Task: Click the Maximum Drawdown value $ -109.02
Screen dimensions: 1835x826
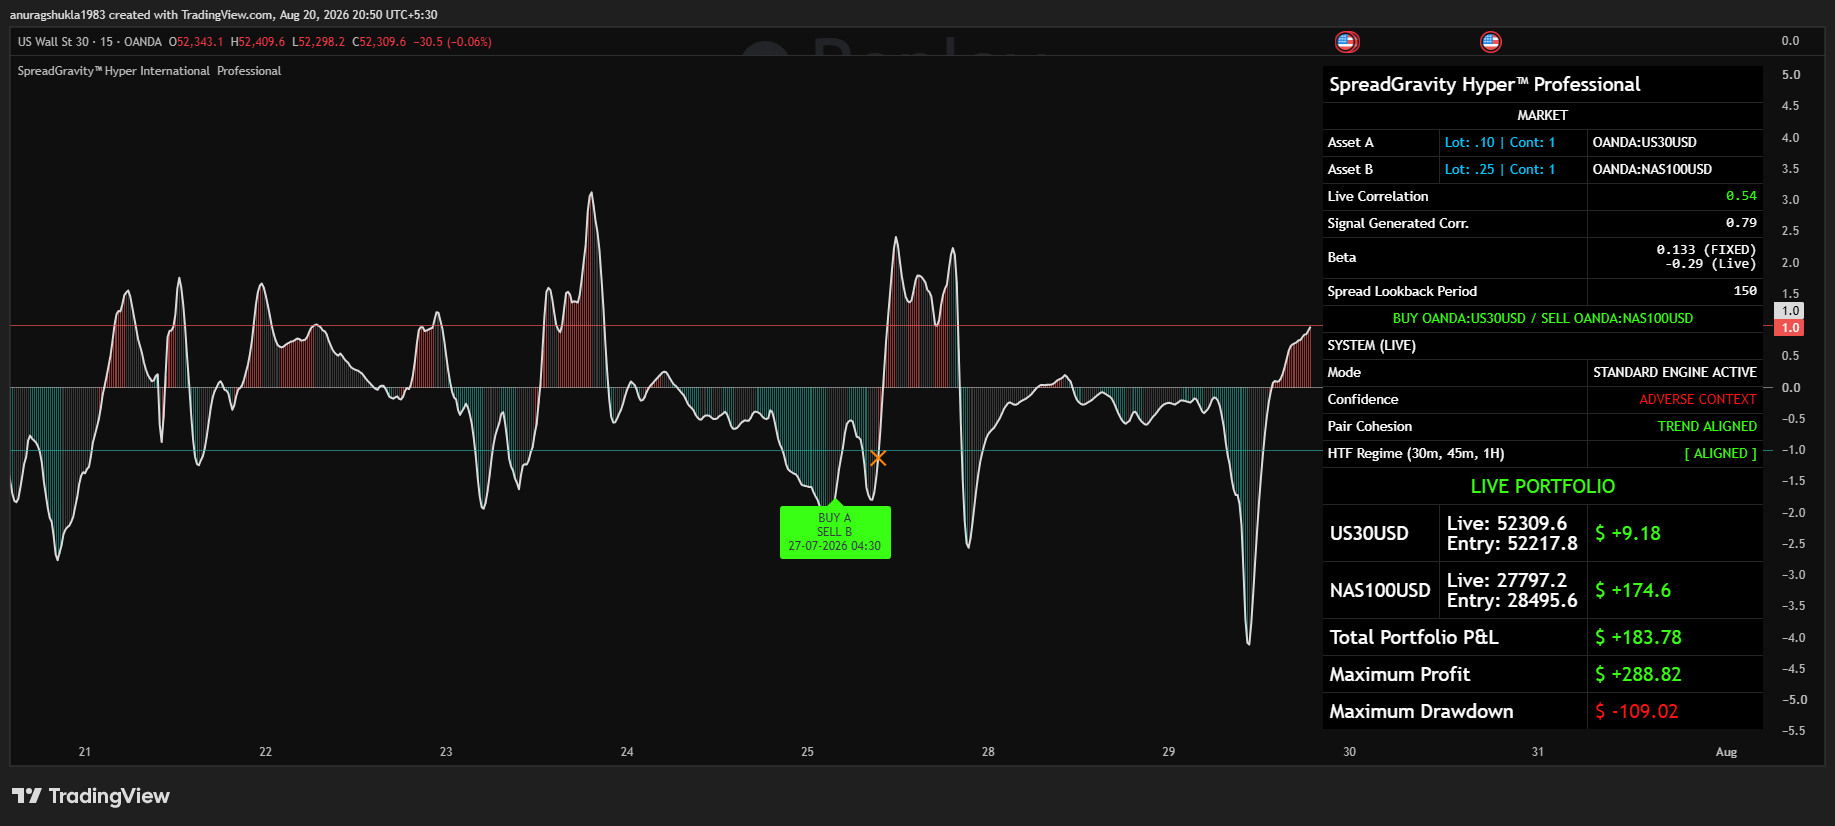Action: [x=1637, y=711]
